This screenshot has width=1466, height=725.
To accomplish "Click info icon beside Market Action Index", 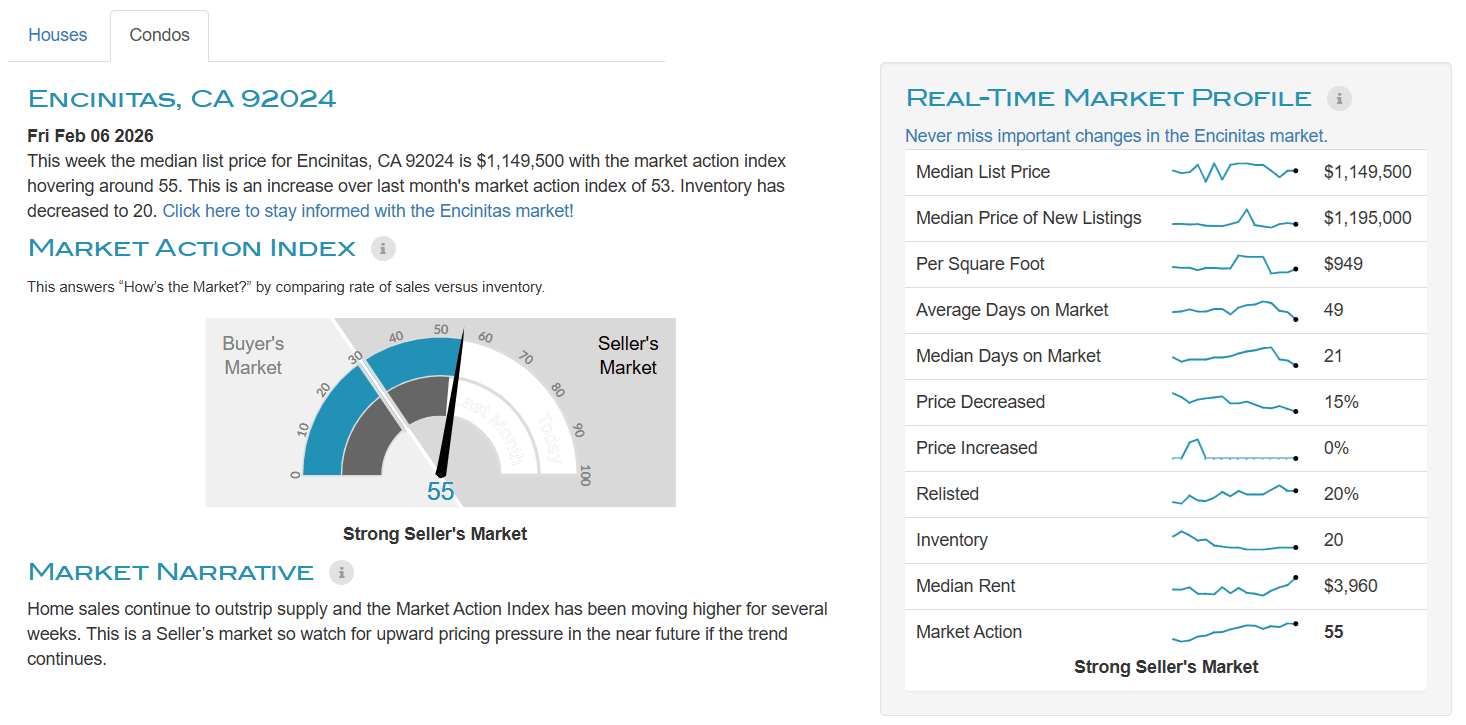I will (x=383, y=248).
